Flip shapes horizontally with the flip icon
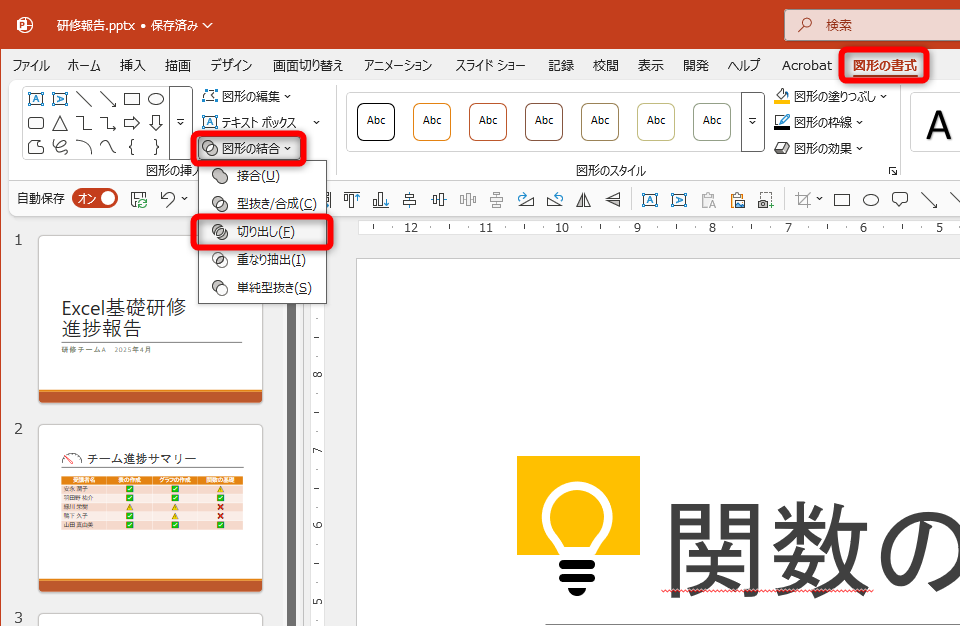This screenshot has width=960, height=626. point(584,200)
